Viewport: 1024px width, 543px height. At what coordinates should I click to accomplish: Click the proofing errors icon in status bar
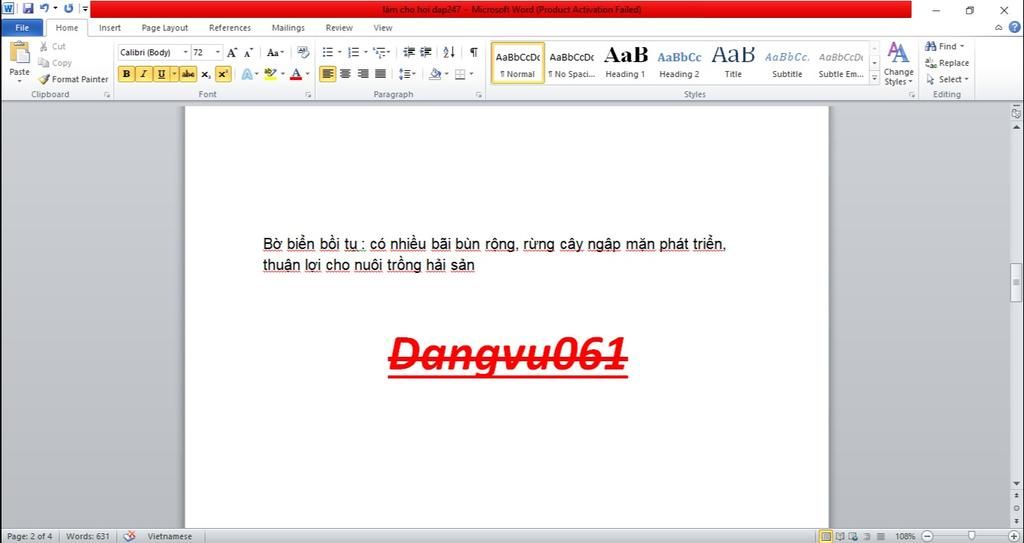click(129, 536)
